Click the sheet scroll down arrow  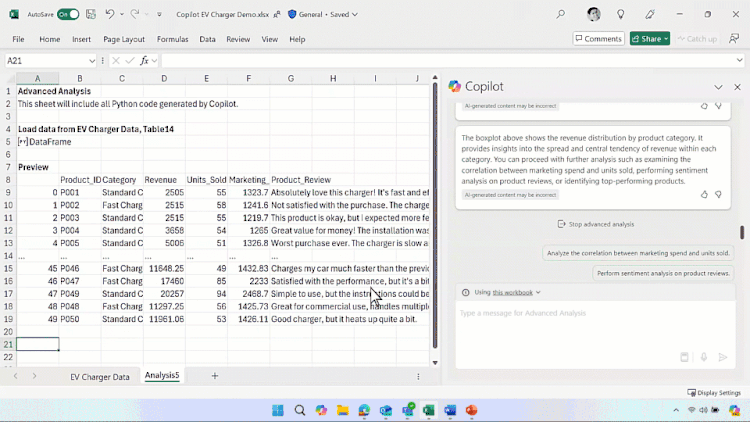435,363
